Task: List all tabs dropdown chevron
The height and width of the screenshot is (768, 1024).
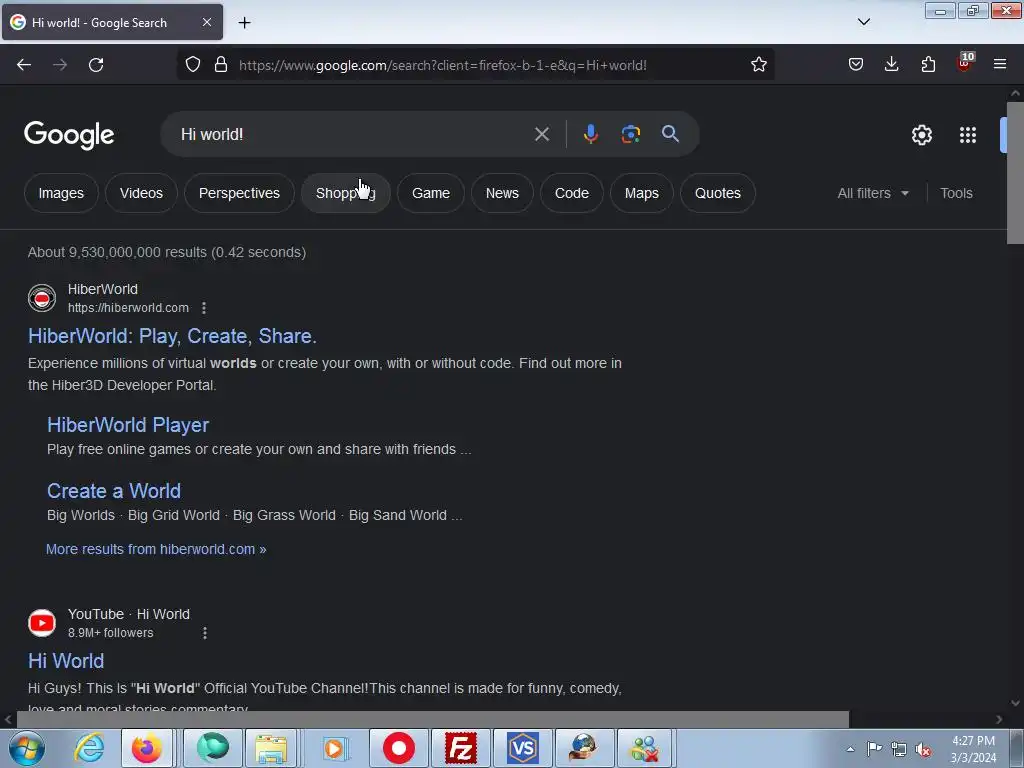Action: click(x=863, y=22)
